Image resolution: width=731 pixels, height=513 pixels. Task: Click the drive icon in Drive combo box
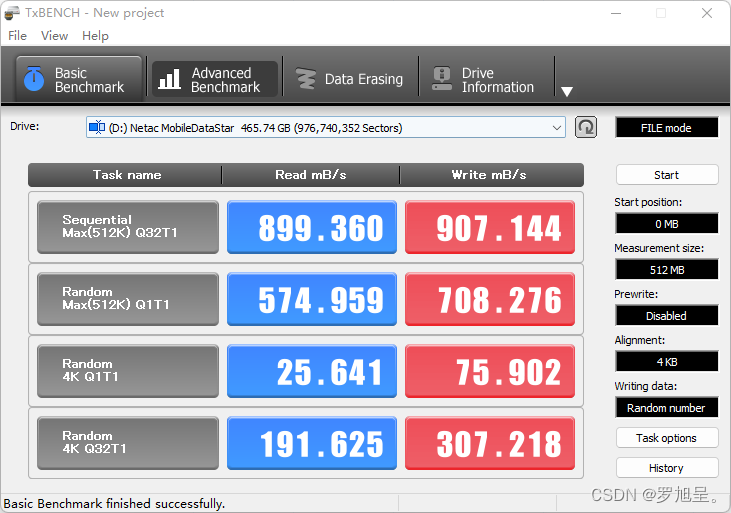pos(97,127)
